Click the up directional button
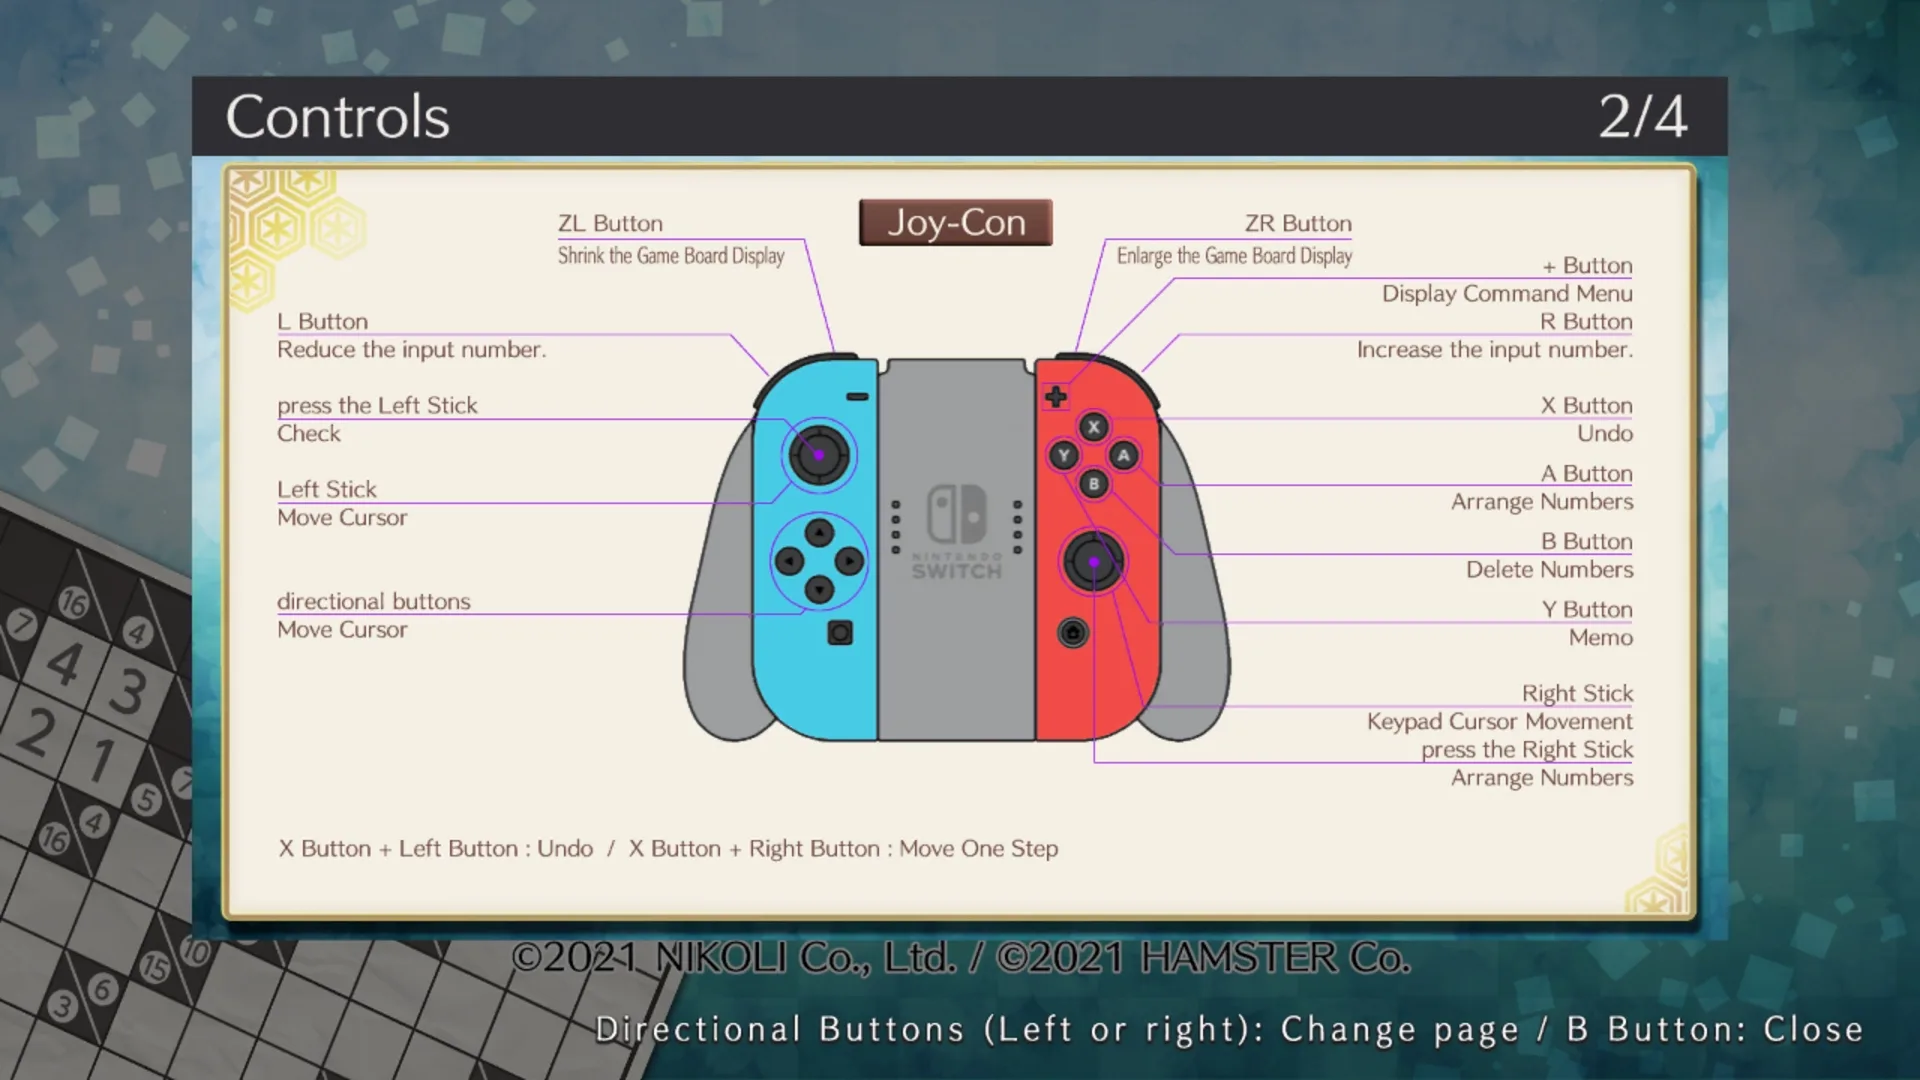The image size is (1920, 1080). pos(819,533)
